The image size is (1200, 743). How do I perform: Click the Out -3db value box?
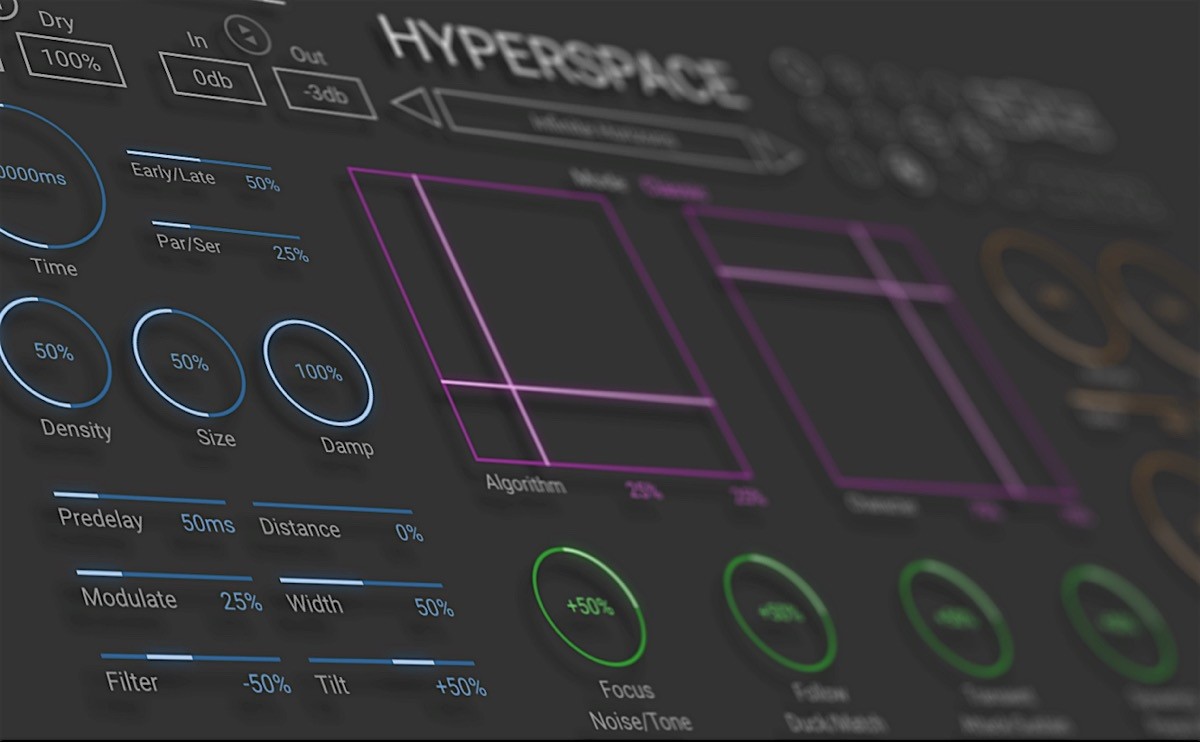pos(325,95)
